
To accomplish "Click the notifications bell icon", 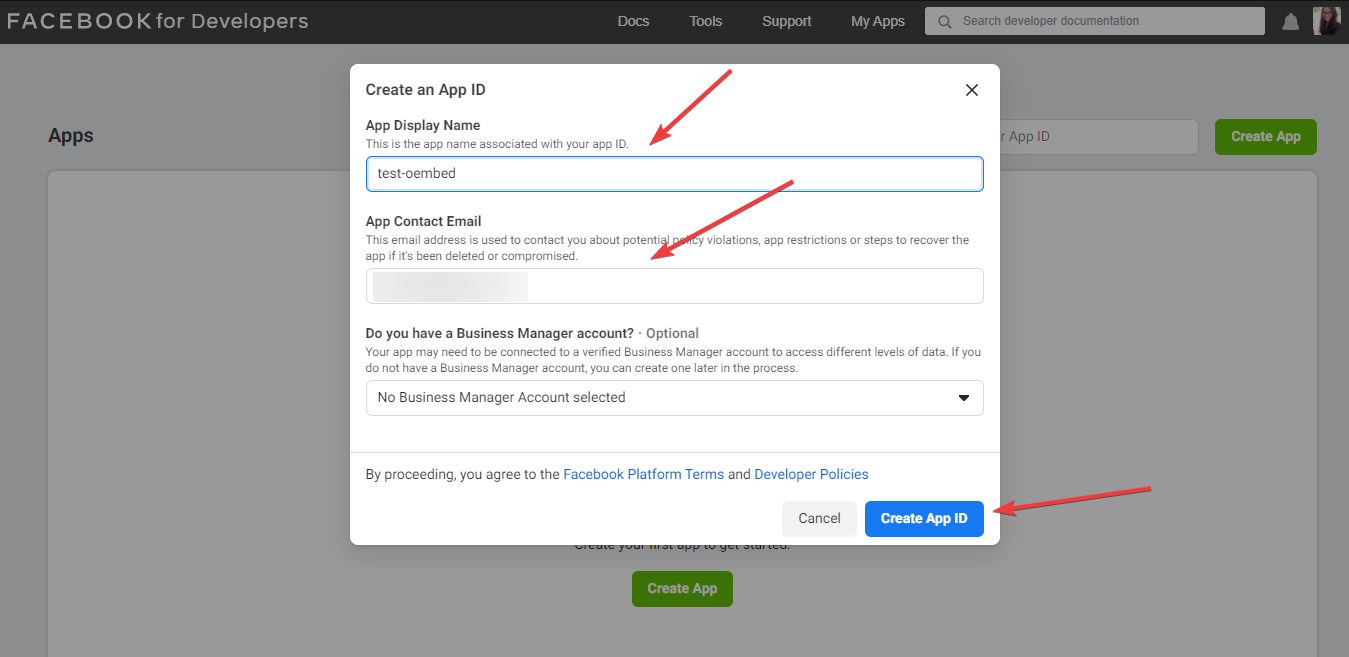I will click(1291, 21).
